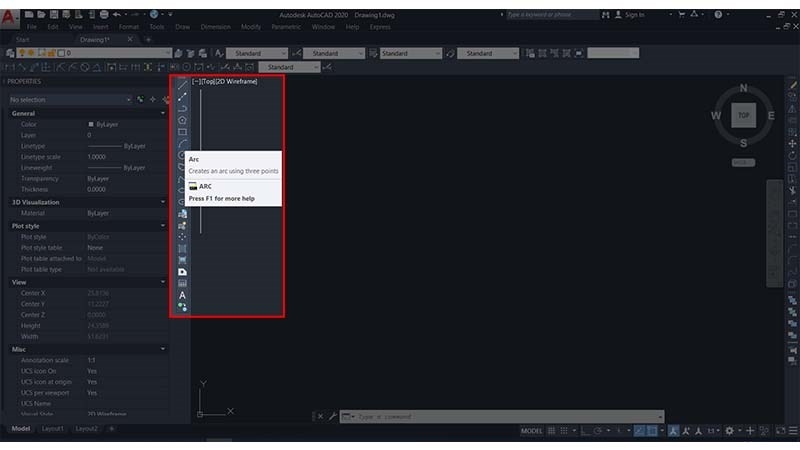Click the workspace switching gear icon
Image resolution: width=800 pixels, height=450 pixels.
730,431
